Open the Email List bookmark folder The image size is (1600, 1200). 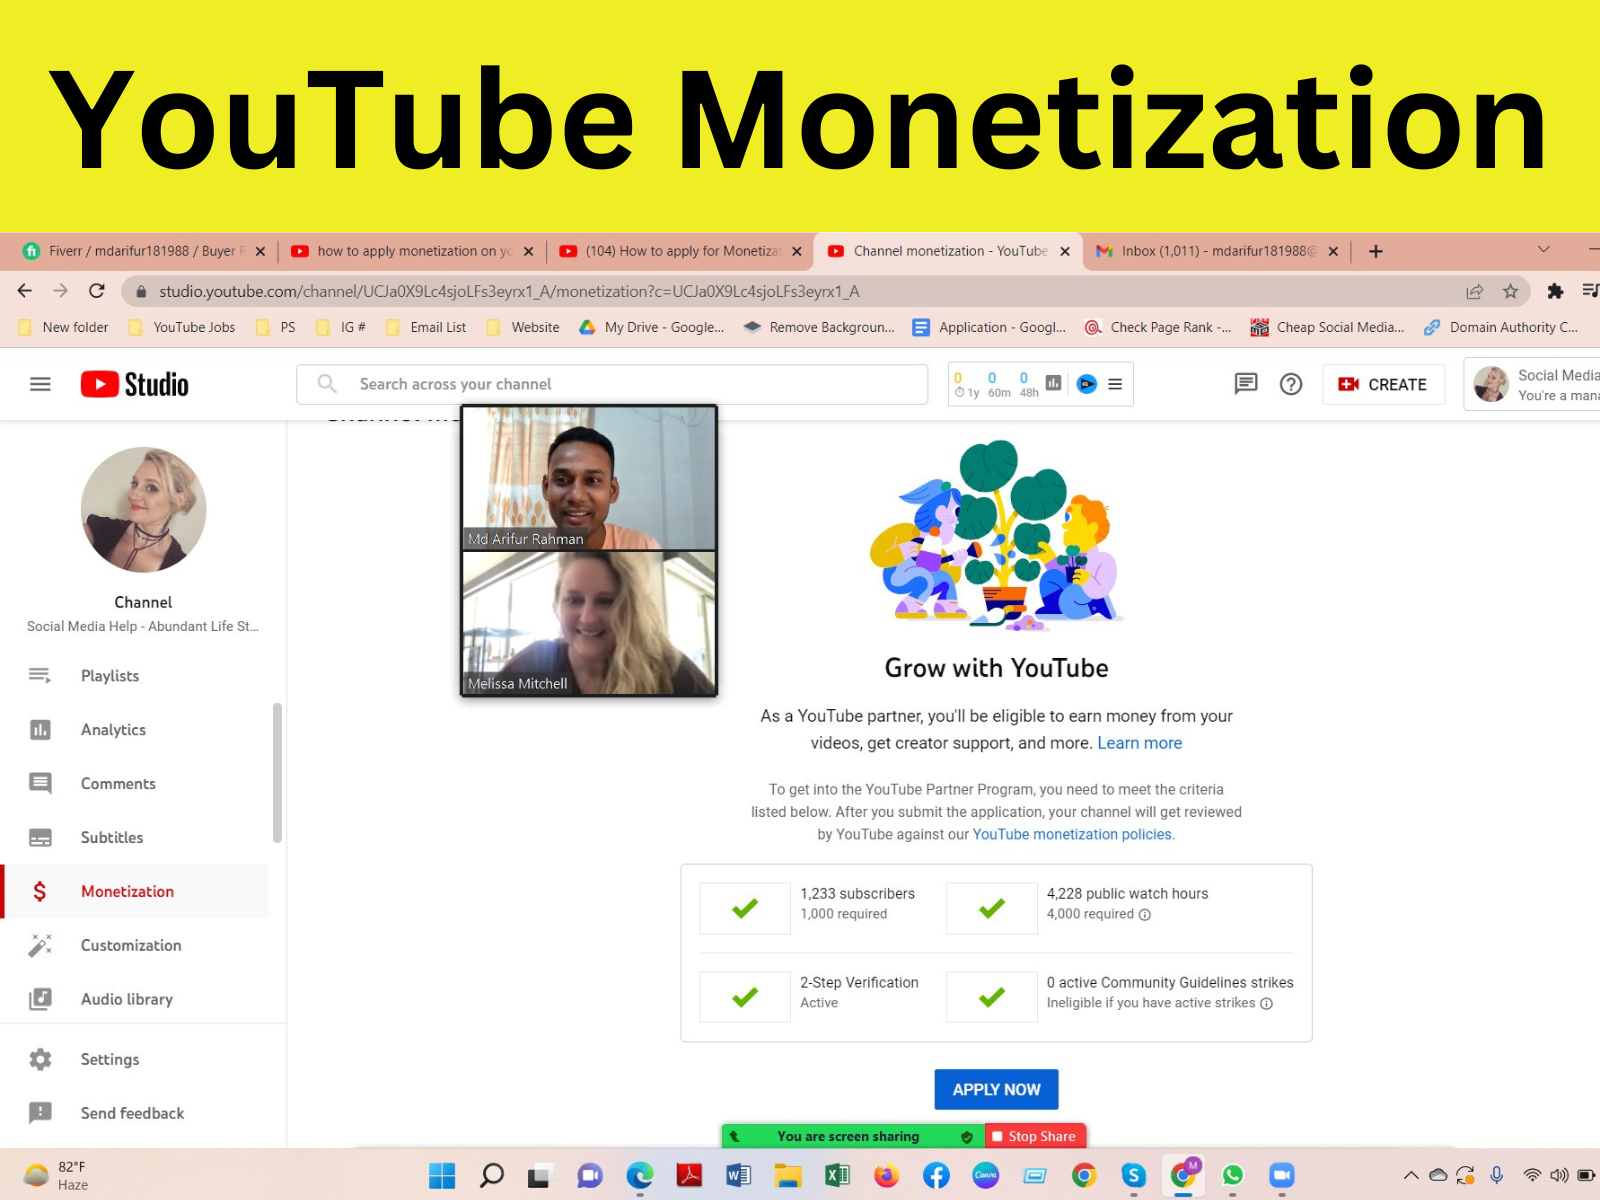click(x=426, y=327)
